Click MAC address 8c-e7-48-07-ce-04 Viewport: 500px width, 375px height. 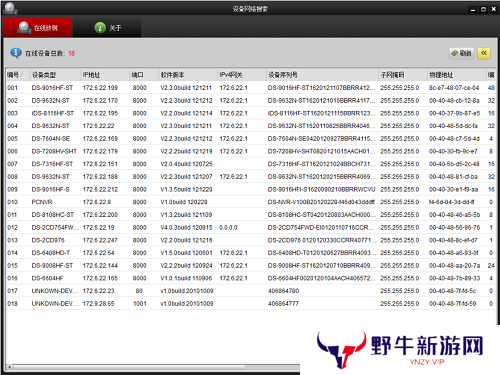[454, 88]
